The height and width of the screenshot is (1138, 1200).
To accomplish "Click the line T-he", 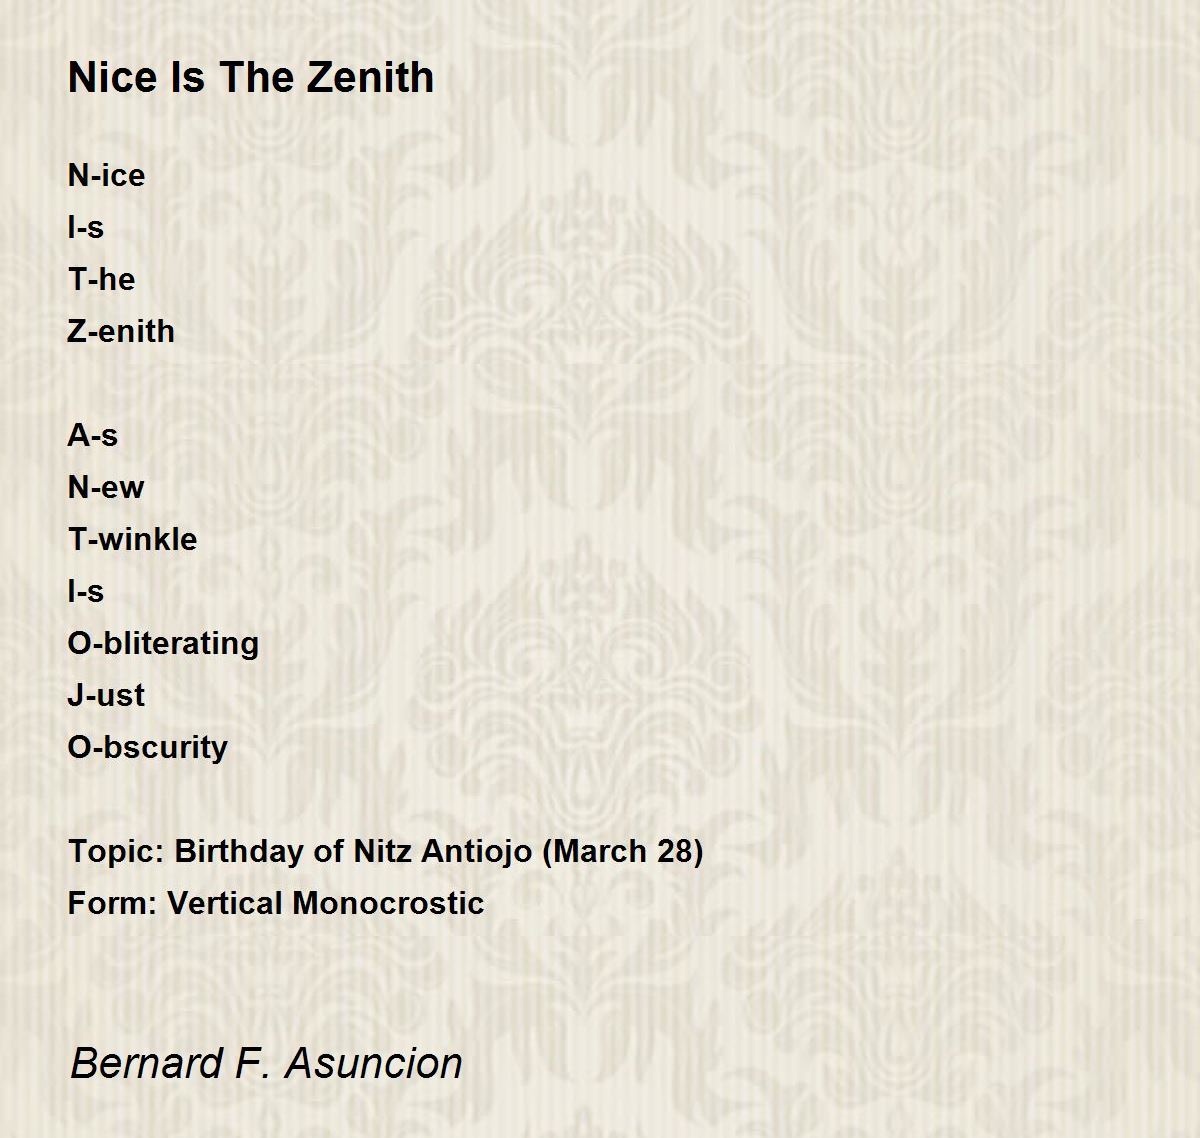I will point(101,279).
